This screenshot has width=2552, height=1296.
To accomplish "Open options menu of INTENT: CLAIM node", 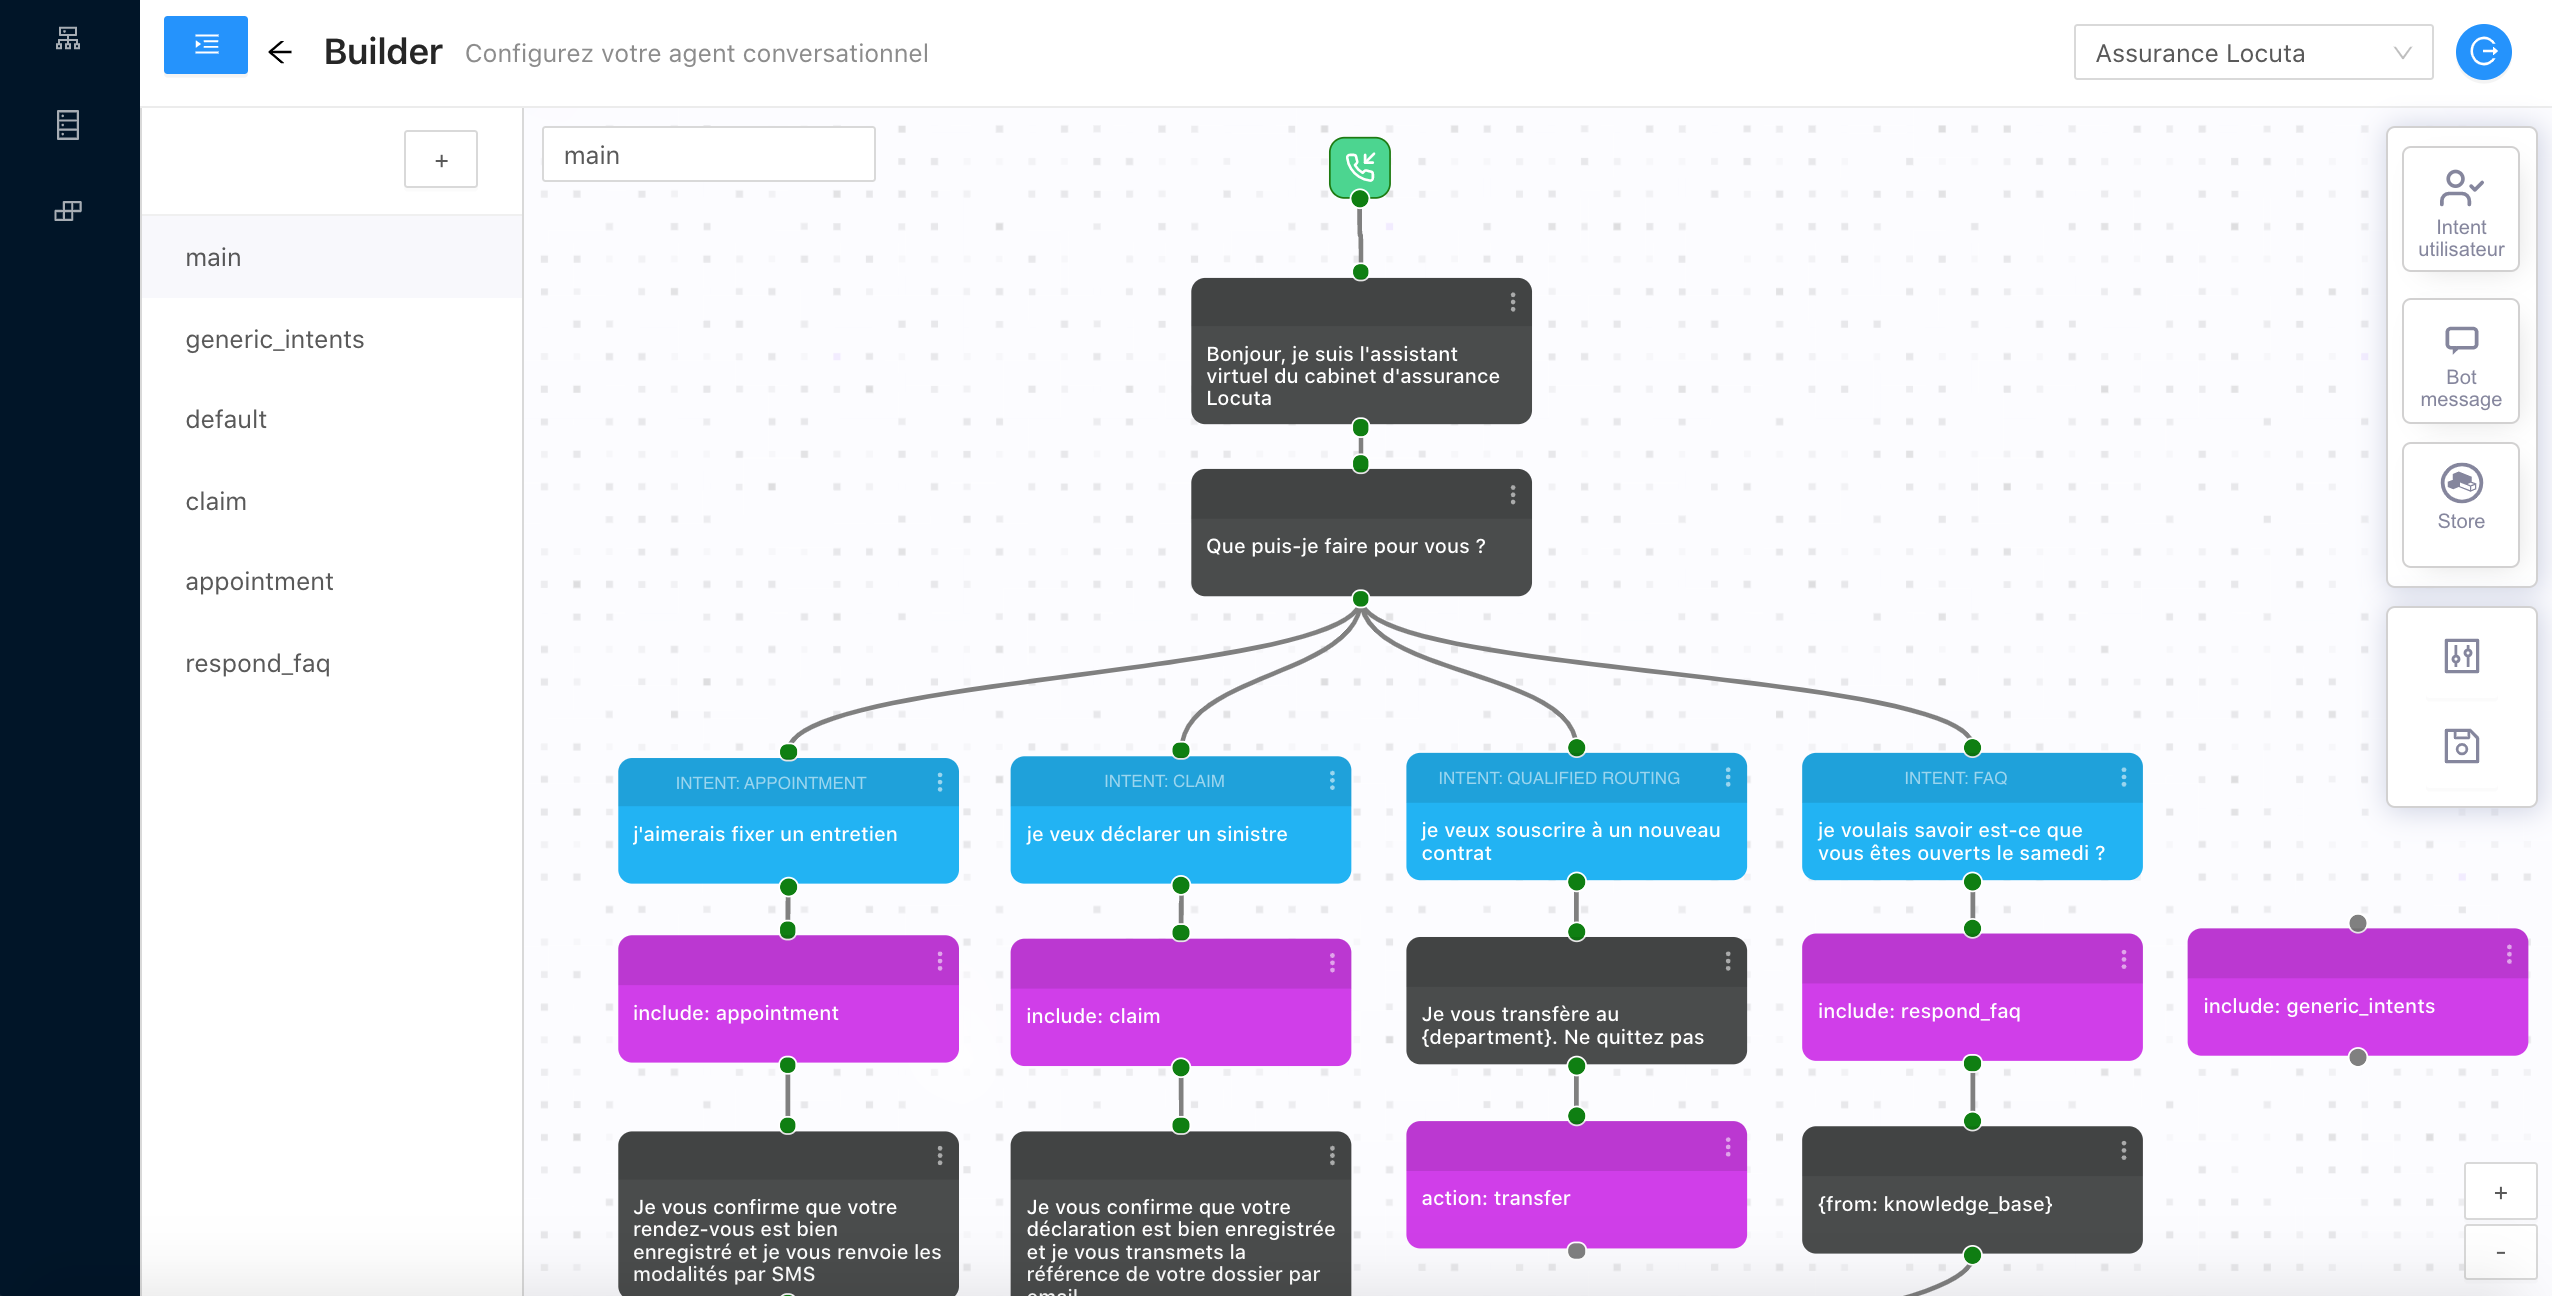I will pos(1332,781).
